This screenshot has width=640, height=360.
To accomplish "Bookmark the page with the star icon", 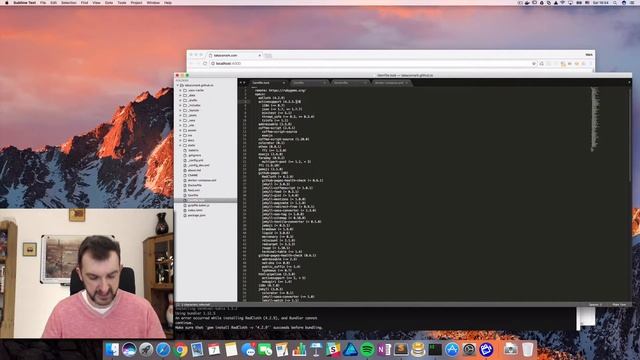I will point(534,64).
